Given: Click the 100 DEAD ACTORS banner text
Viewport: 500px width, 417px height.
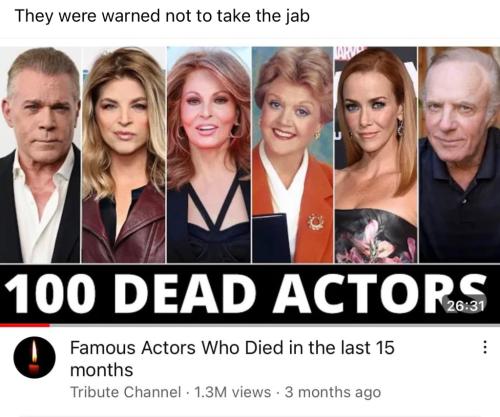Looking at the screenshot, I should [245, 294].
